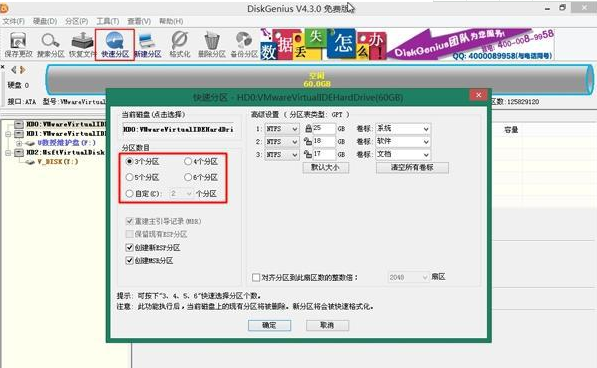Open the 查看(V) menu

point(139,21)
